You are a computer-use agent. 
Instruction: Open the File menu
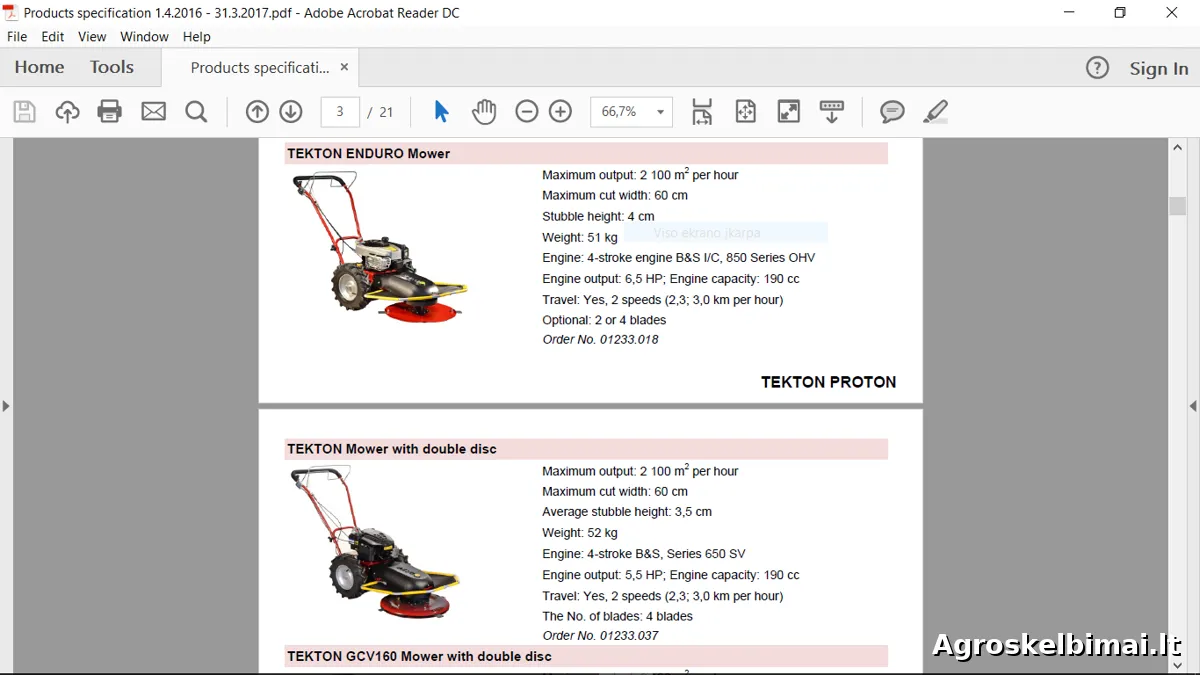pos(17,36)
